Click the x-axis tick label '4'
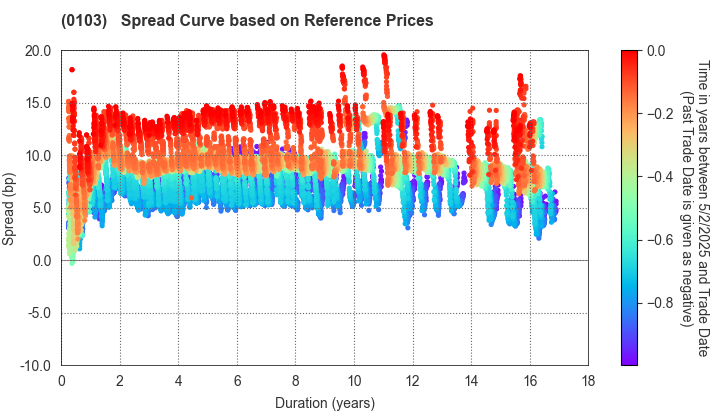This screenshot has width=720, height=420. click(x=179, y=381)
